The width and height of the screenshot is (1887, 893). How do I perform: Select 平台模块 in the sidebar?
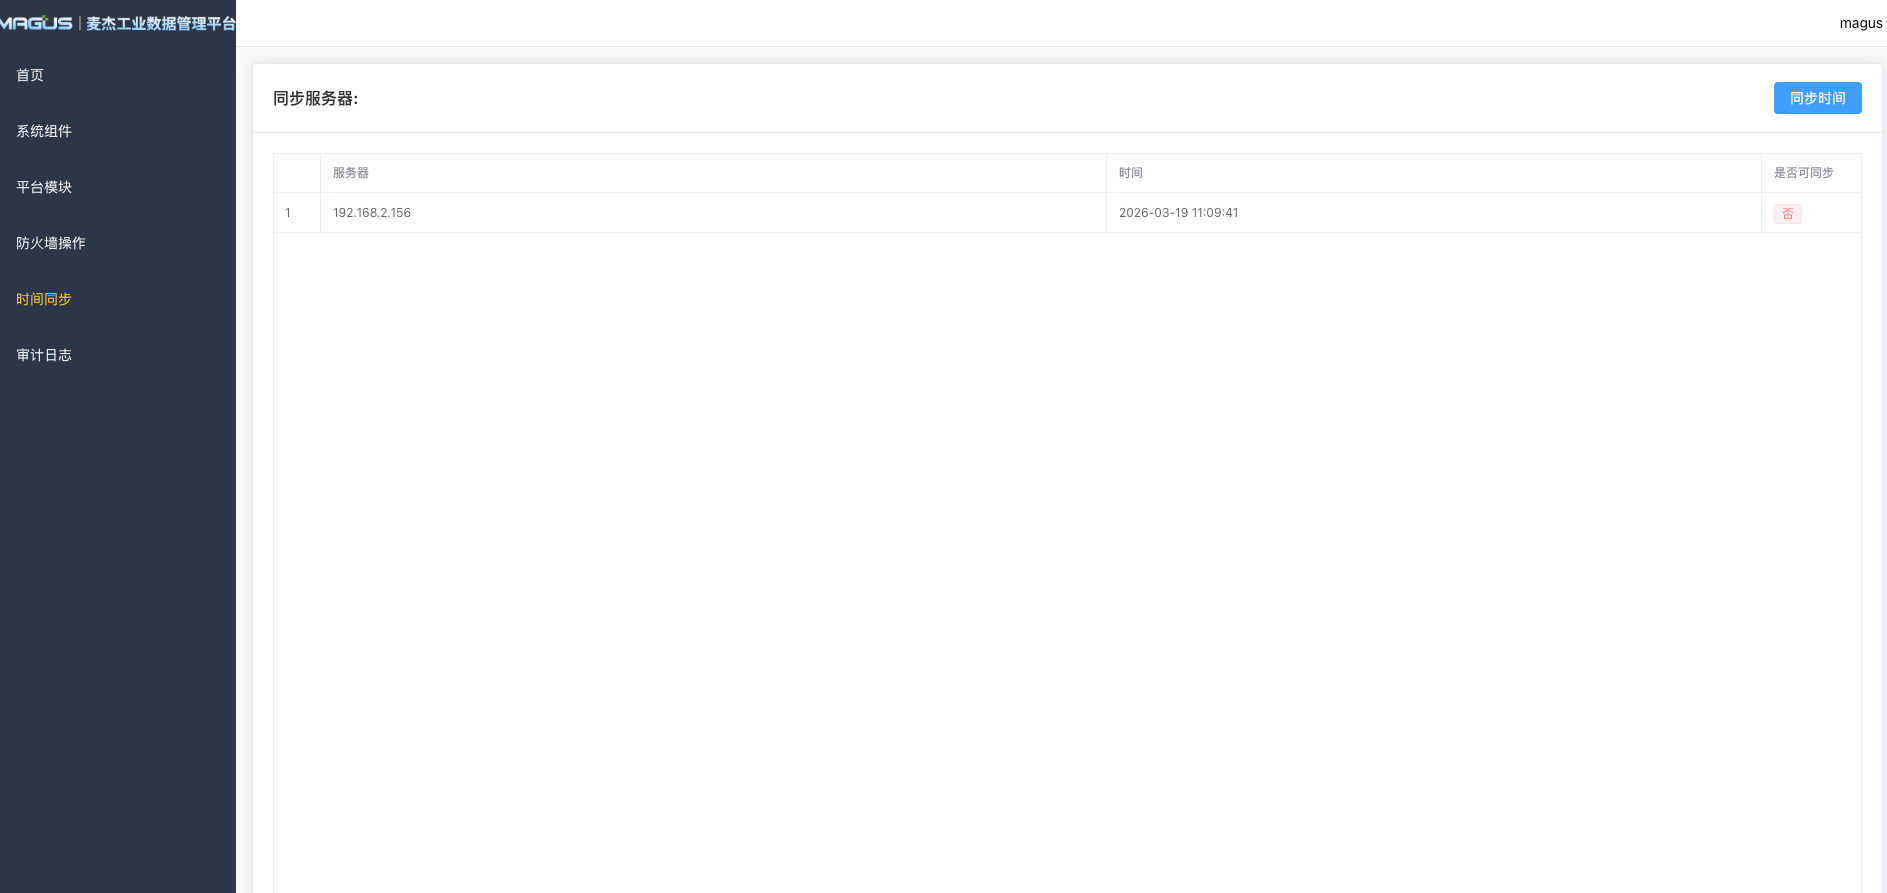coord(44,187)
